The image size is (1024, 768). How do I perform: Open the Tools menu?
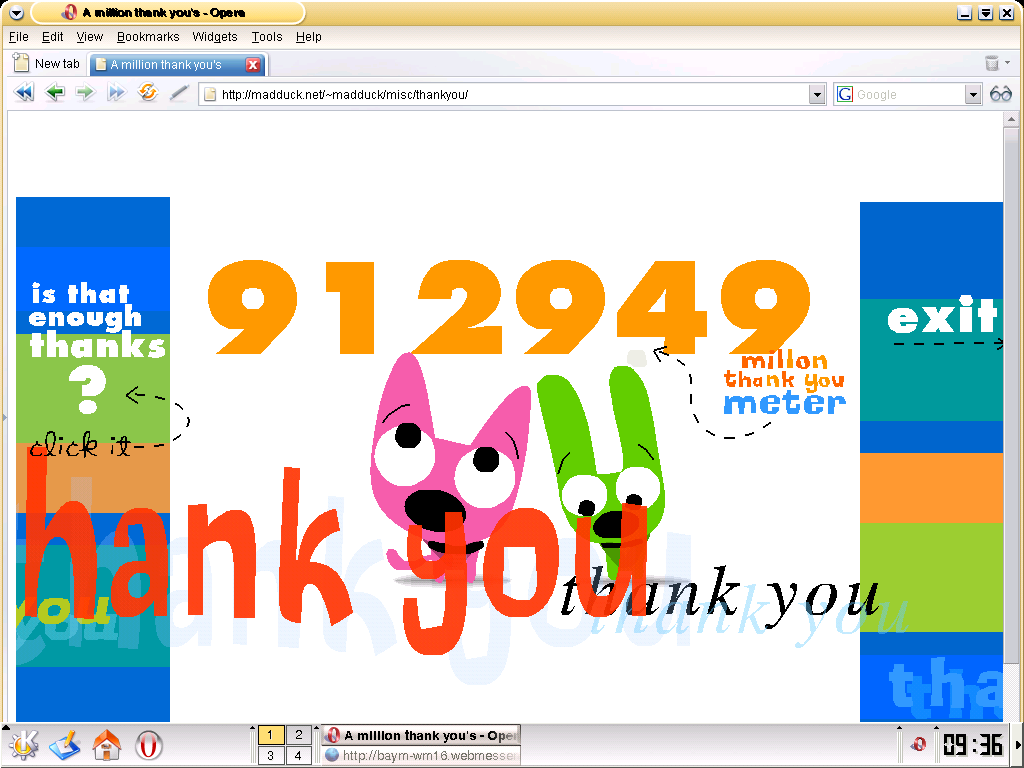266,37
